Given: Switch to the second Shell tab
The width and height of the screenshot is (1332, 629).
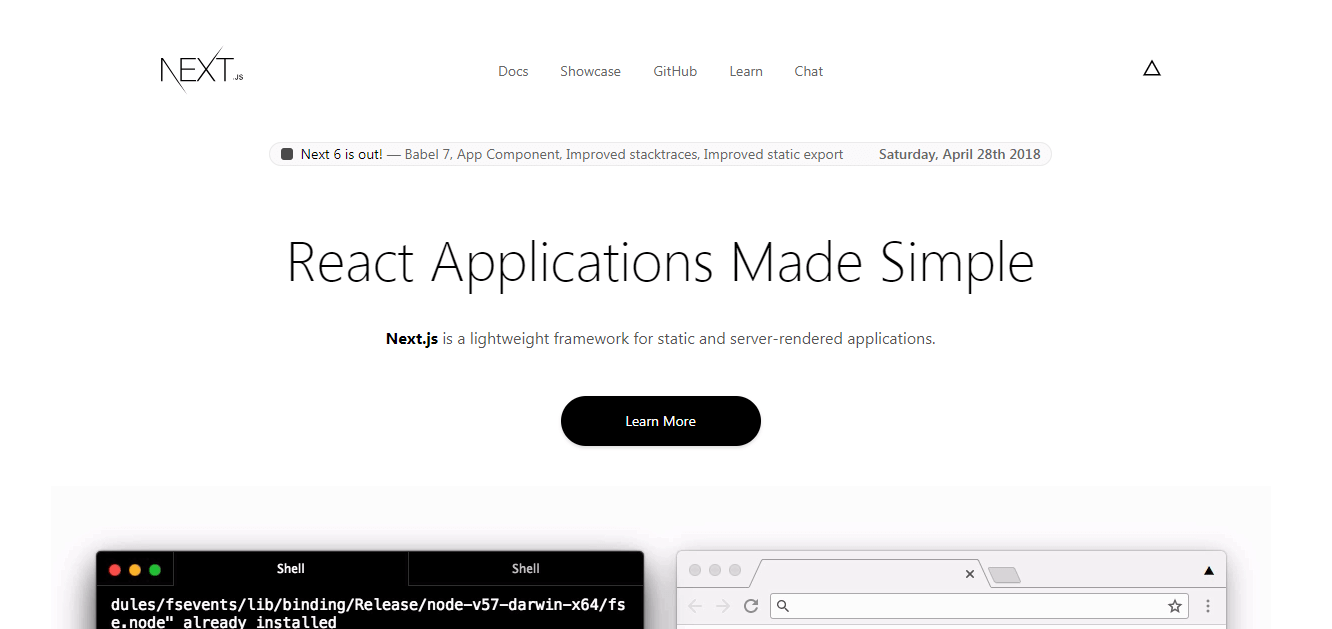Looking at the screenshot, I should (526, 569).
